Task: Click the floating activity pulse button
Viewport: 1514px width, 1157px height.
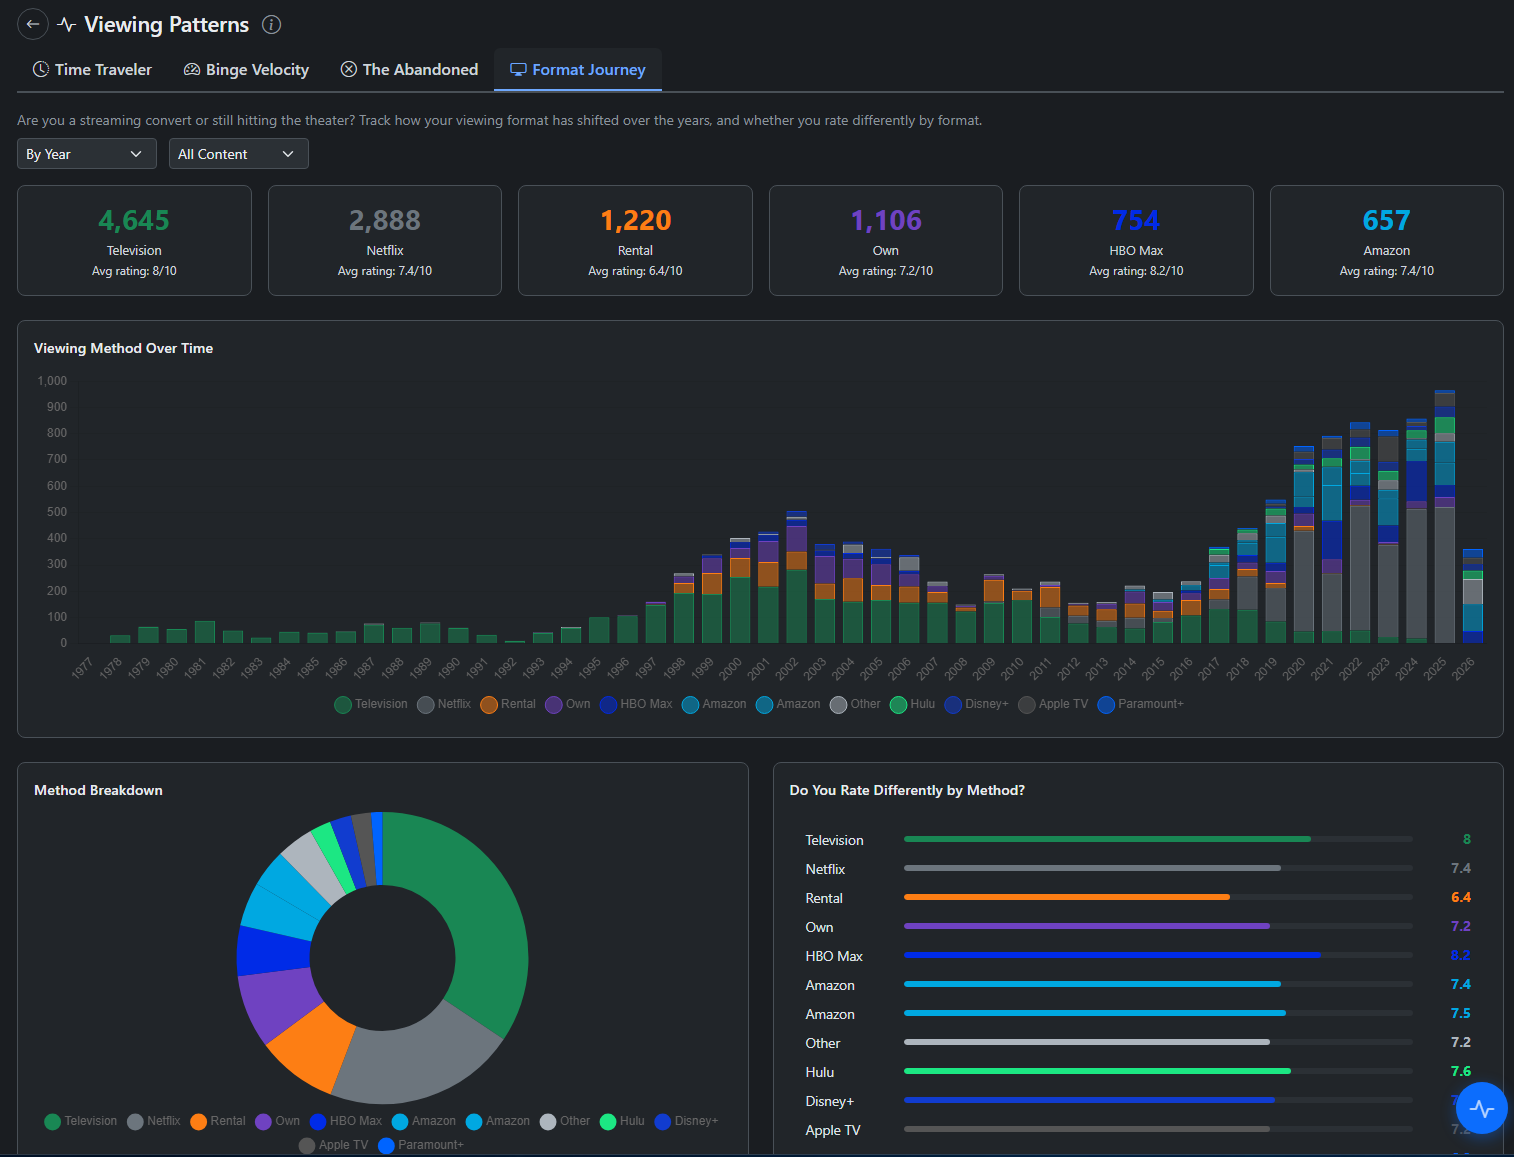Action: click(1481, 1108)
